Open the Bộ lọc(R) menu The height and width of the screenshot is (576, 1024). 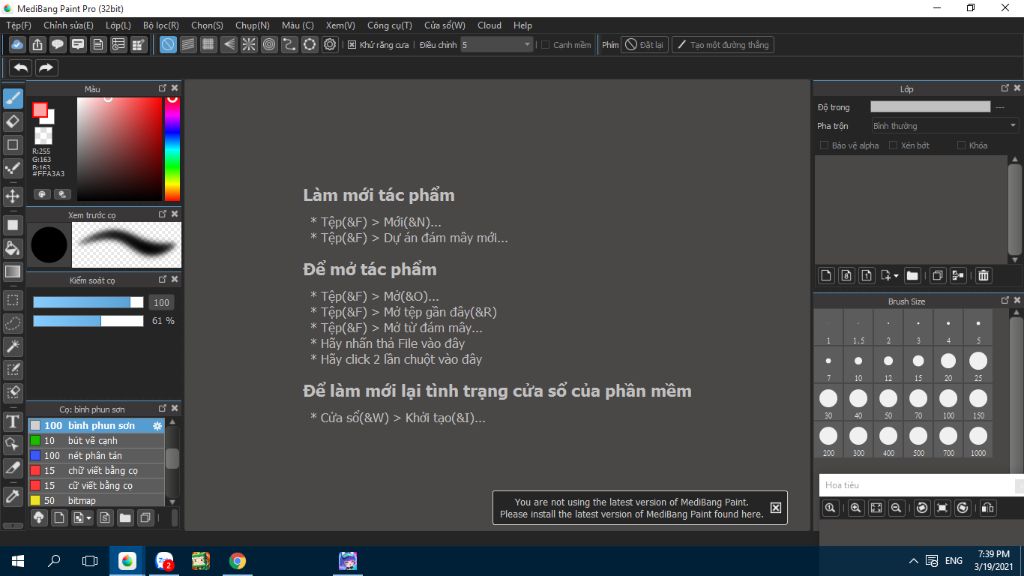click(x=161, y=25)
